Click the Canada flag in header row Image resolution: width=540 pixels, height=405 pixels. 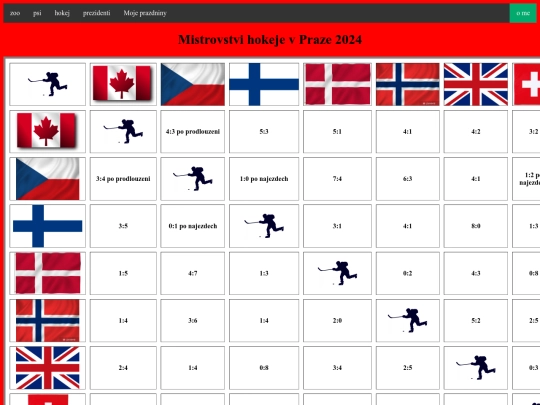click(123, 84)
